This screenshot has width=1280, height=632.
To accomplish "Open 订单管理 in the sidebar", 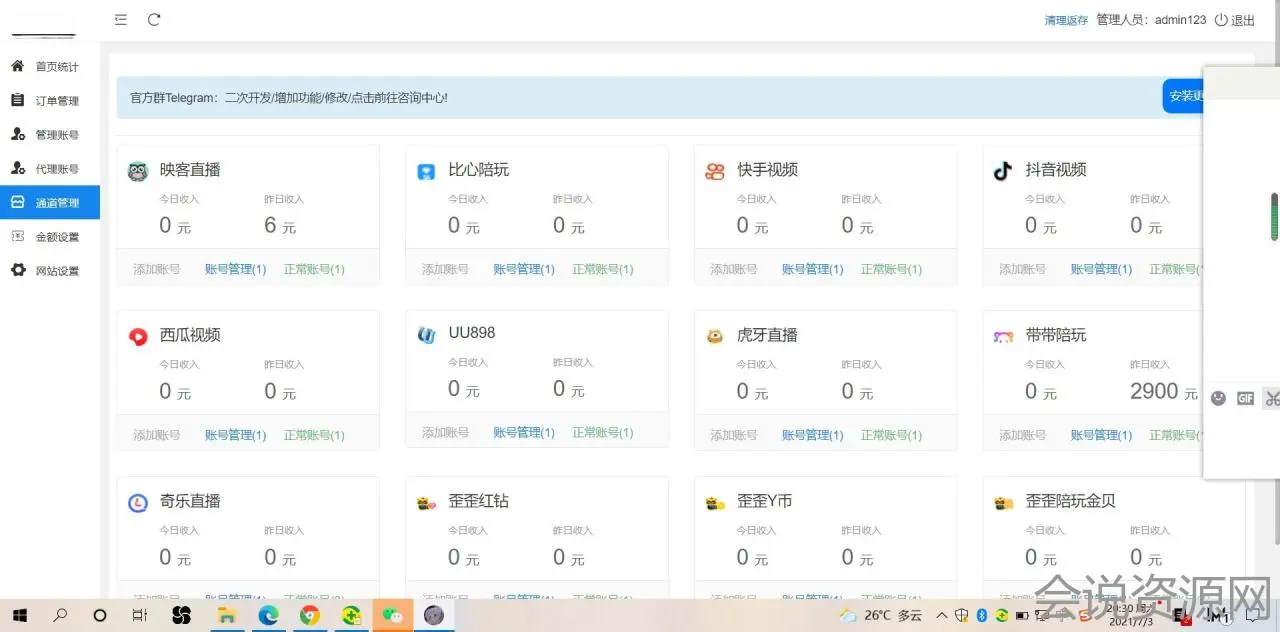I will (56, 101).
